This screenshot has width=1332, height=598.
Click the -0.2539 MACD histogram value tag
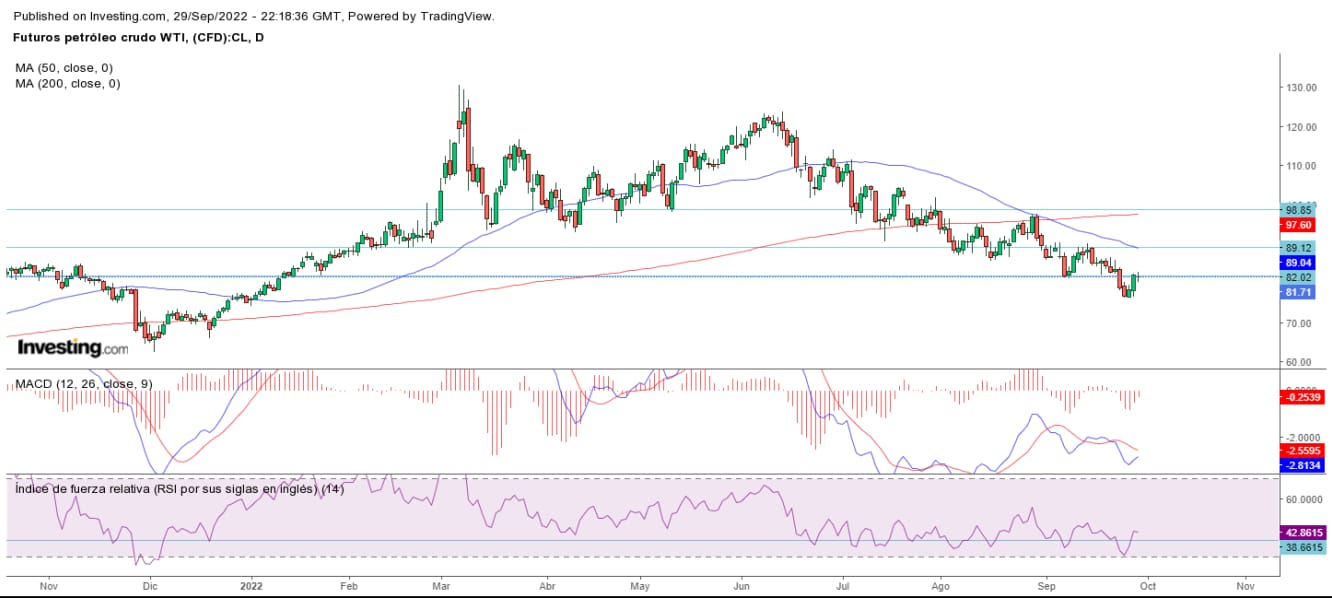1302,397
